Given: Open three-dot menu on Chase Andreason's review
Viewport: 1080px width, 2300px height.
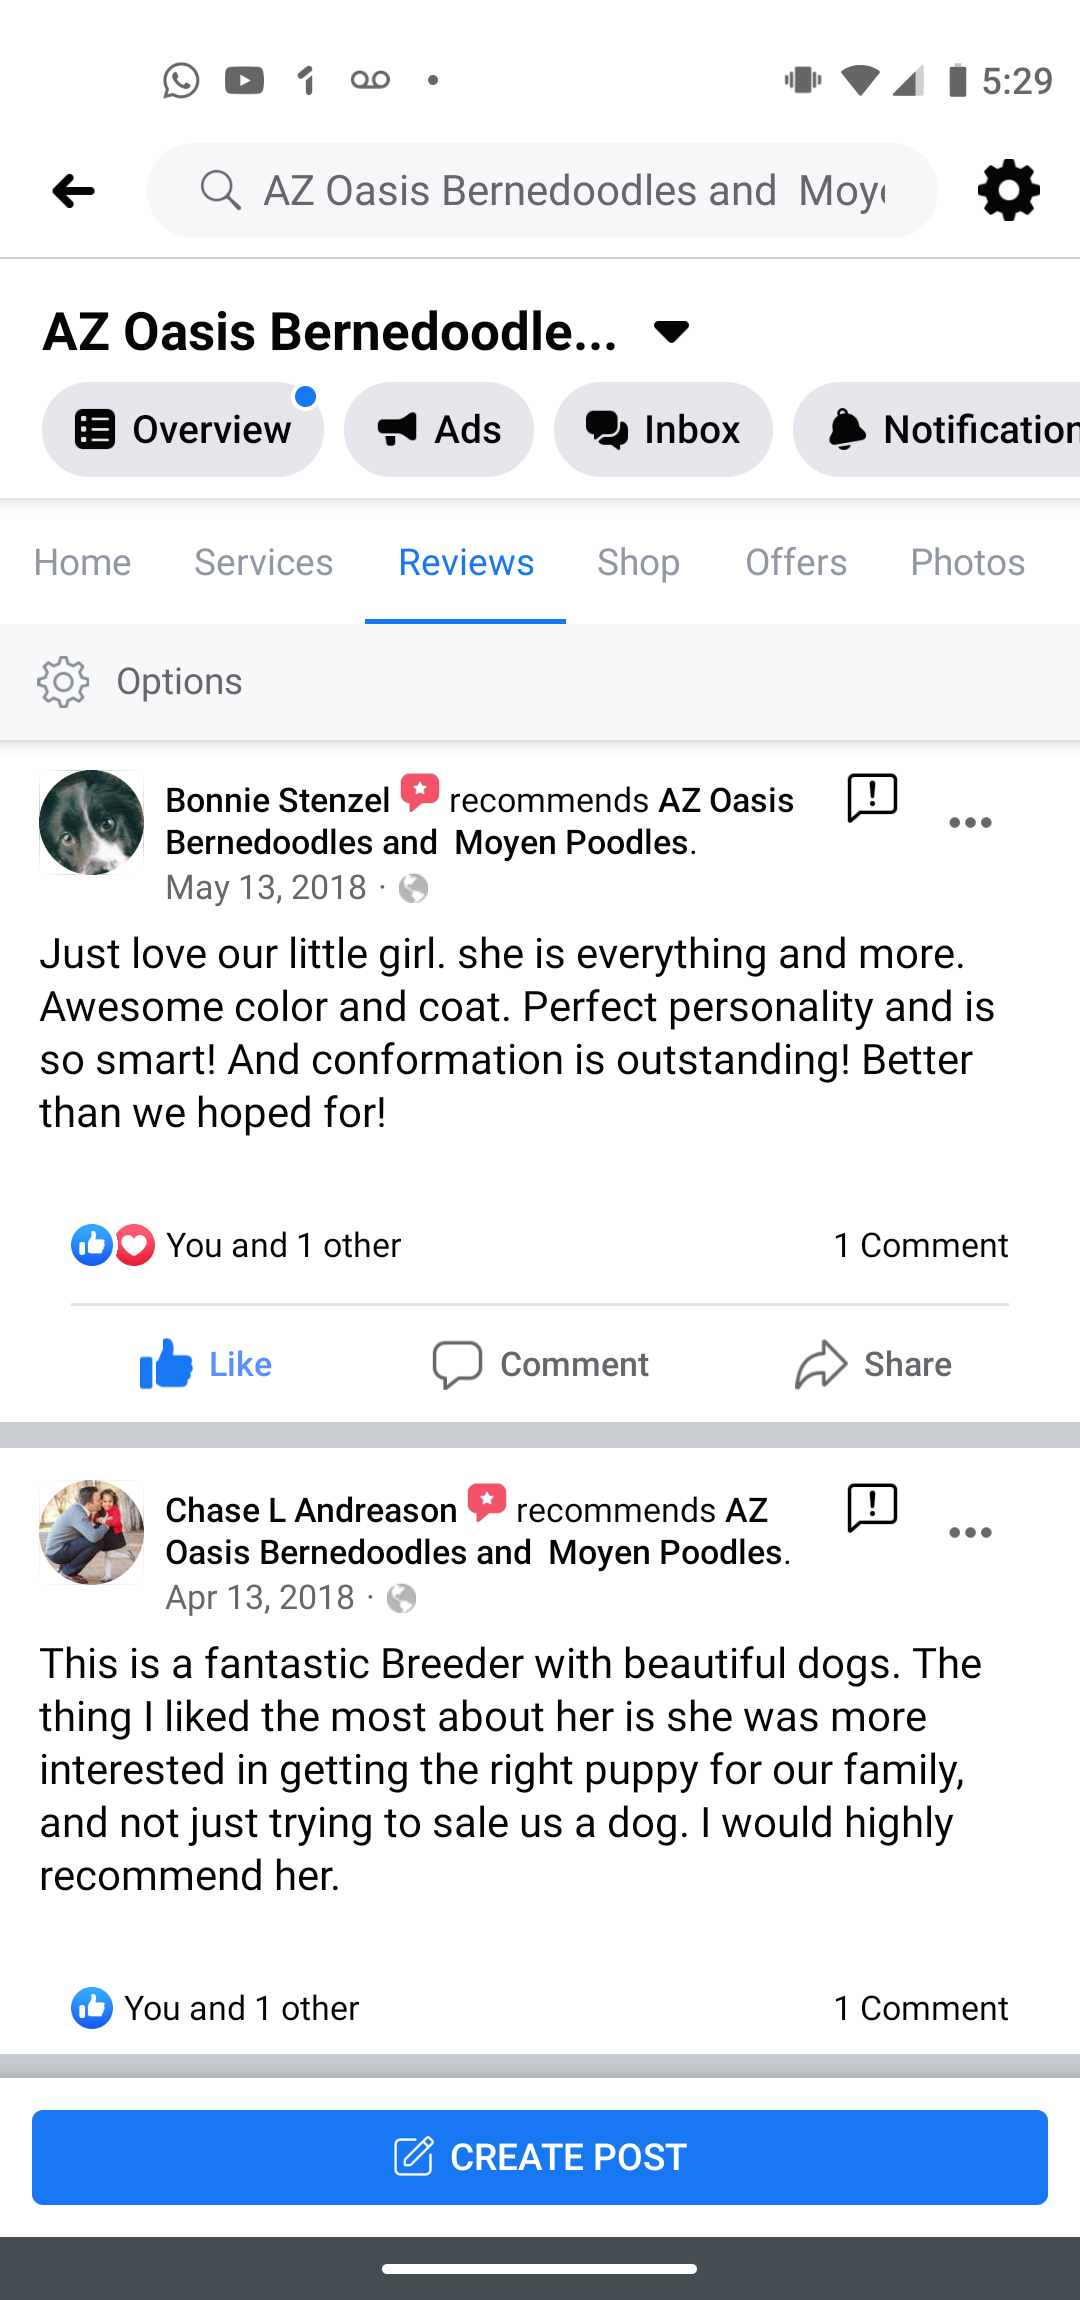Looking at the screenshot, I should [970, 1533].
